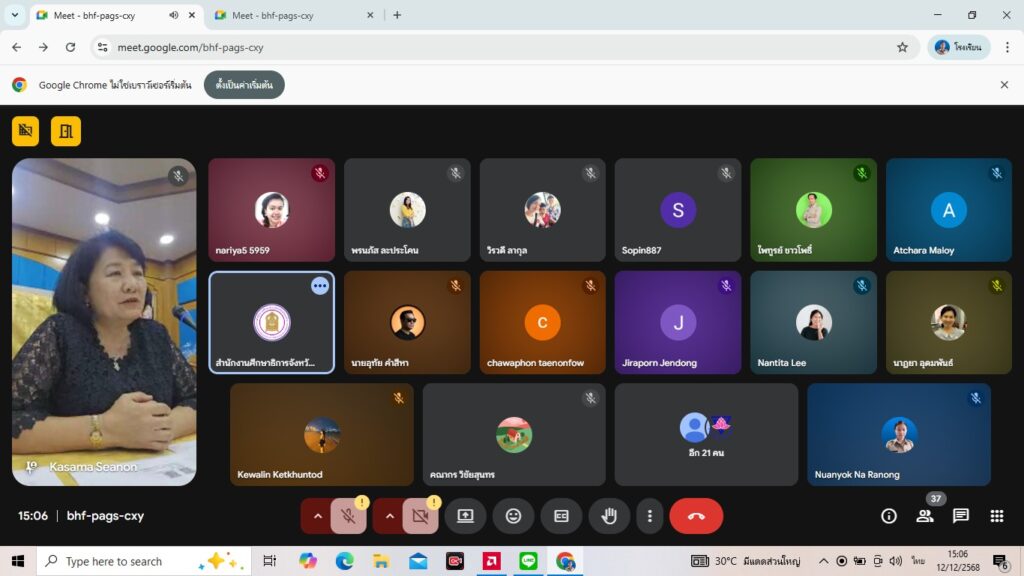Click the red leave call button

(x=696, y=516)
